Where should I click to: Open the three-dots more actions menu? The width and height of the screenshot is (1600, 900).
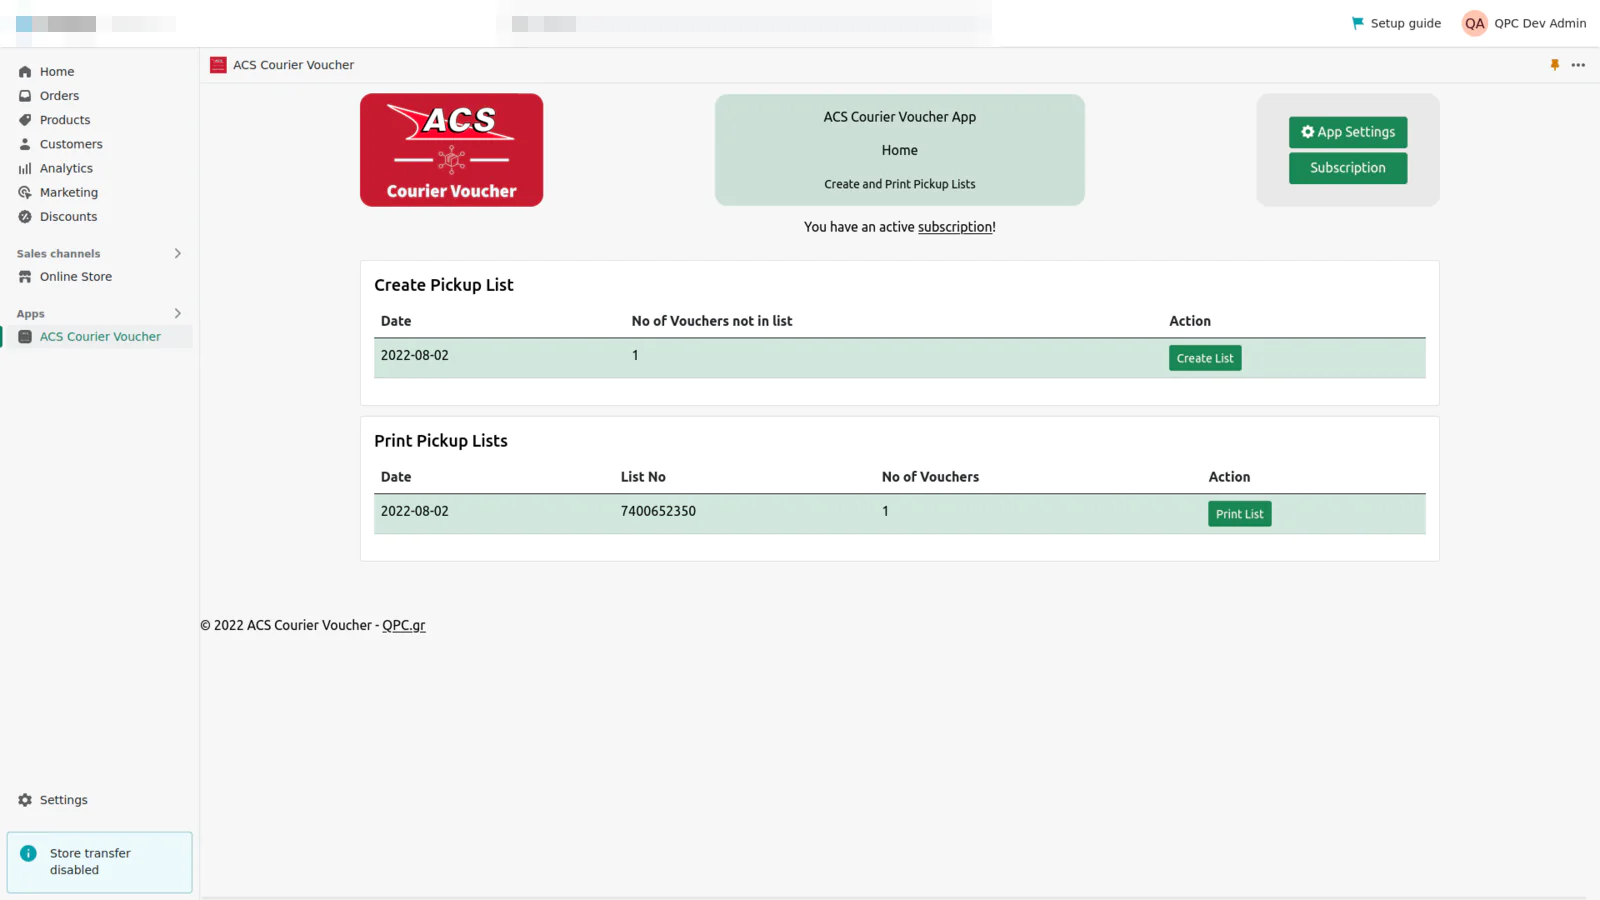point(1578,65)
